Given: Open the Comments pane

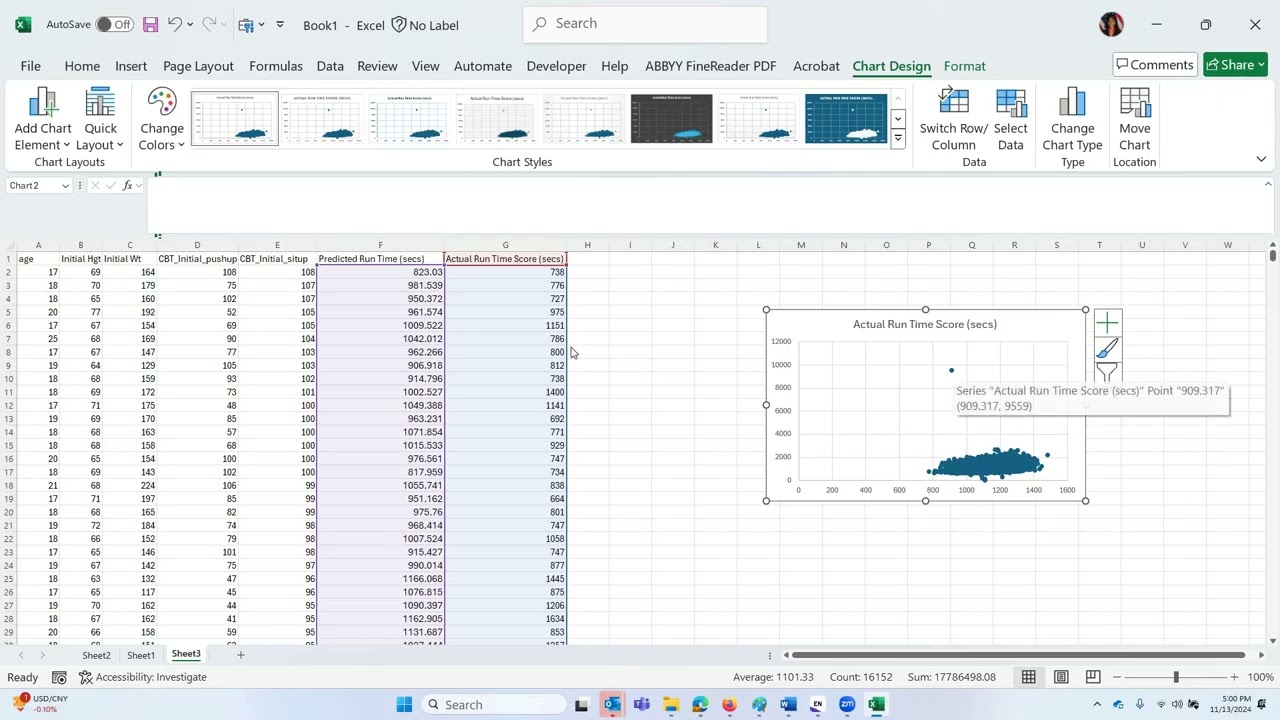Looking at the screenshot, I should pos(1155,65).
